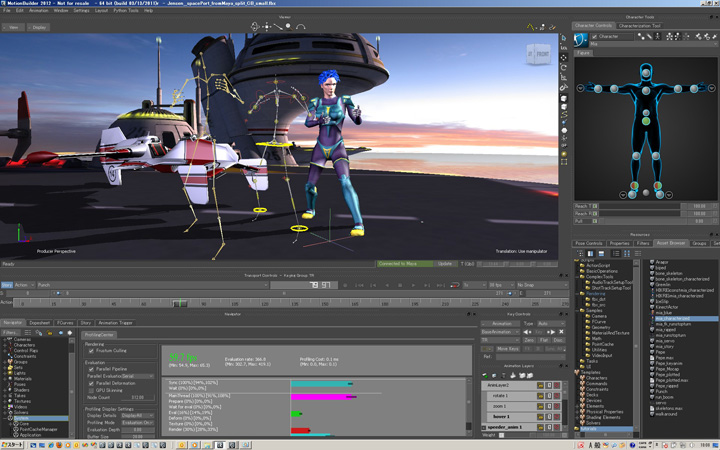Open the Python Tools menu
720x450 pixels.
[126, 10]
